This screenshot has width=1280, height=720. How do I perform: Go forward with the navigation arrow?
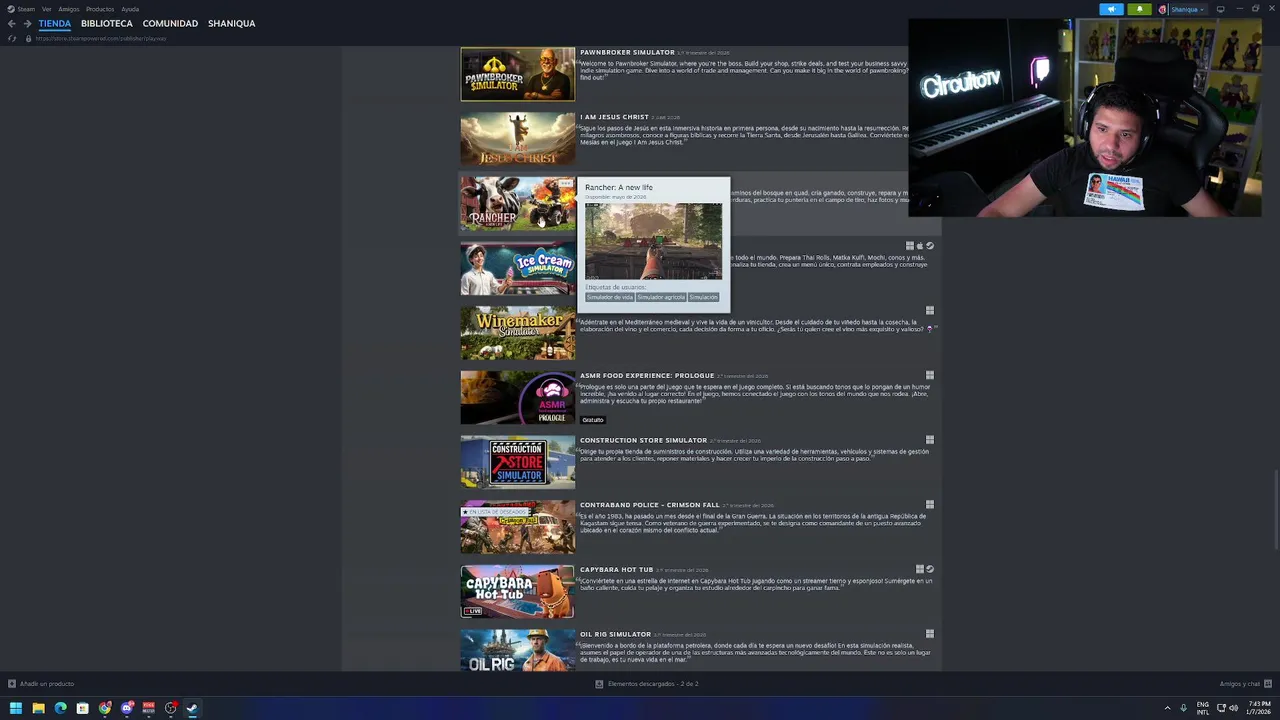pyautogui.click(x=27, y=24)
